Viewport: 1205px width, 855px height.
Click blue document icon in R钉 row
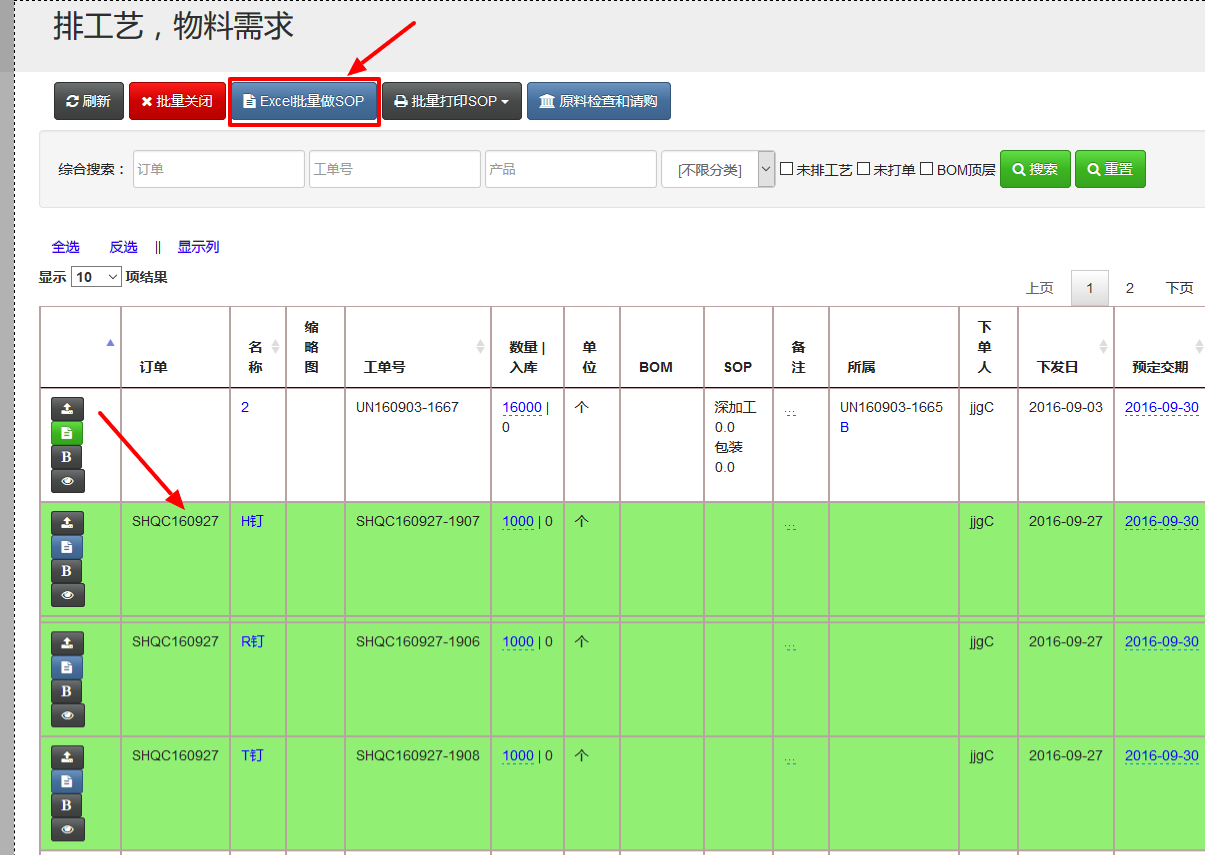coord(67,667)
